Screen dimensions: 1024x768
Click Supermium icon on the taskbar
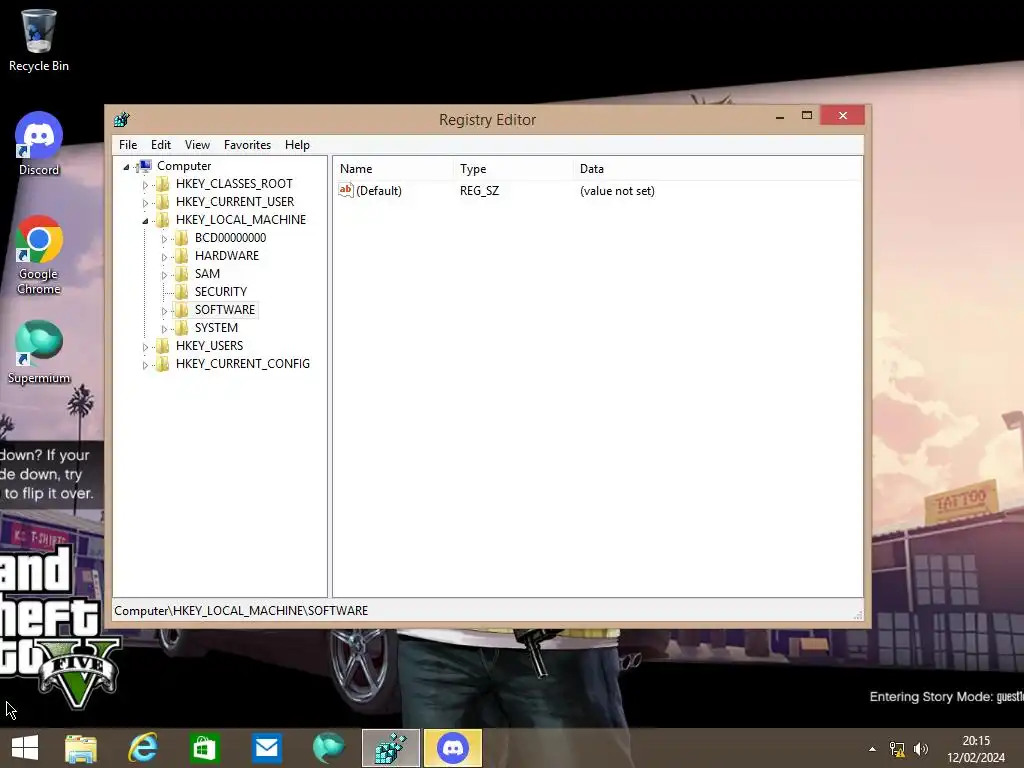click(x=328, y=748)
